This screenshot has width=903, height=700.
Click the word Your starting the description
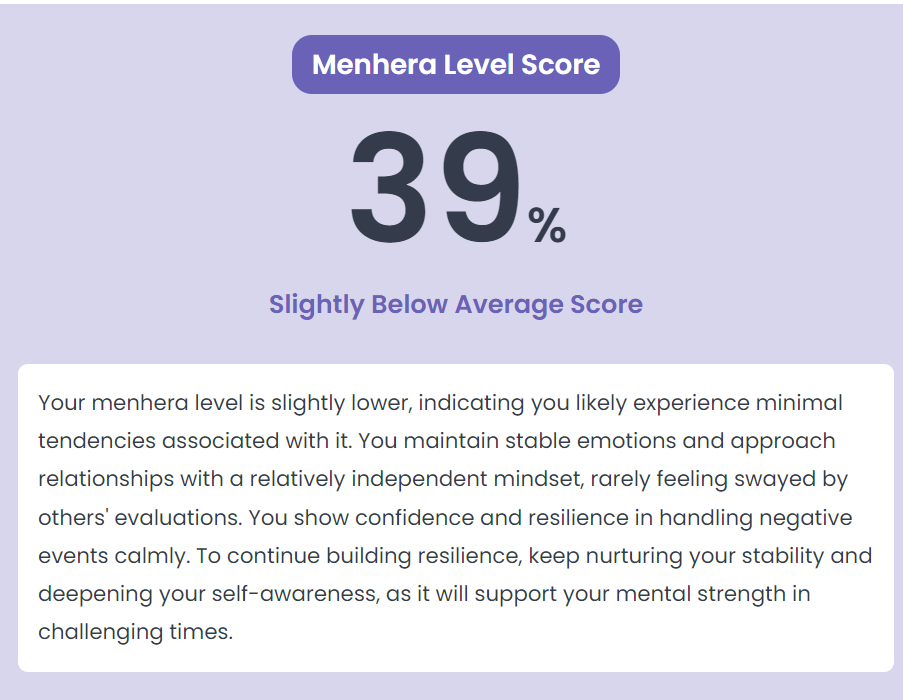[61, 403]
